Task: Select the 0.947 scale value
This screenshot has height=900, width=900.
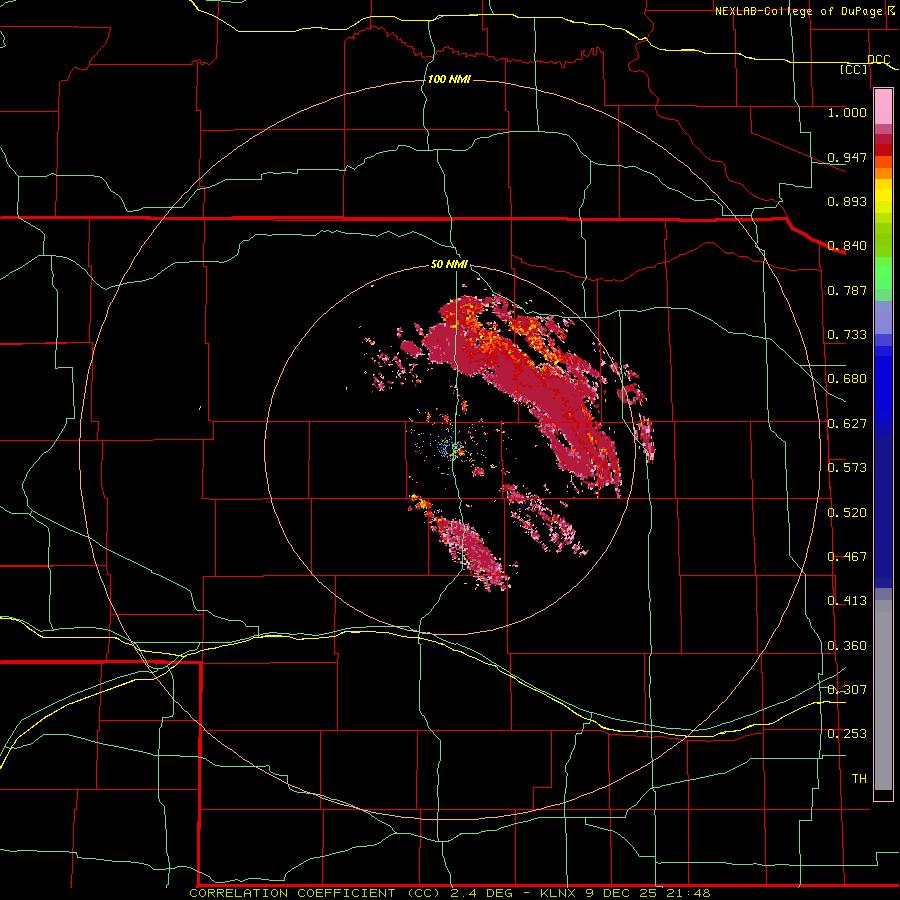Action: click(847, 157)
